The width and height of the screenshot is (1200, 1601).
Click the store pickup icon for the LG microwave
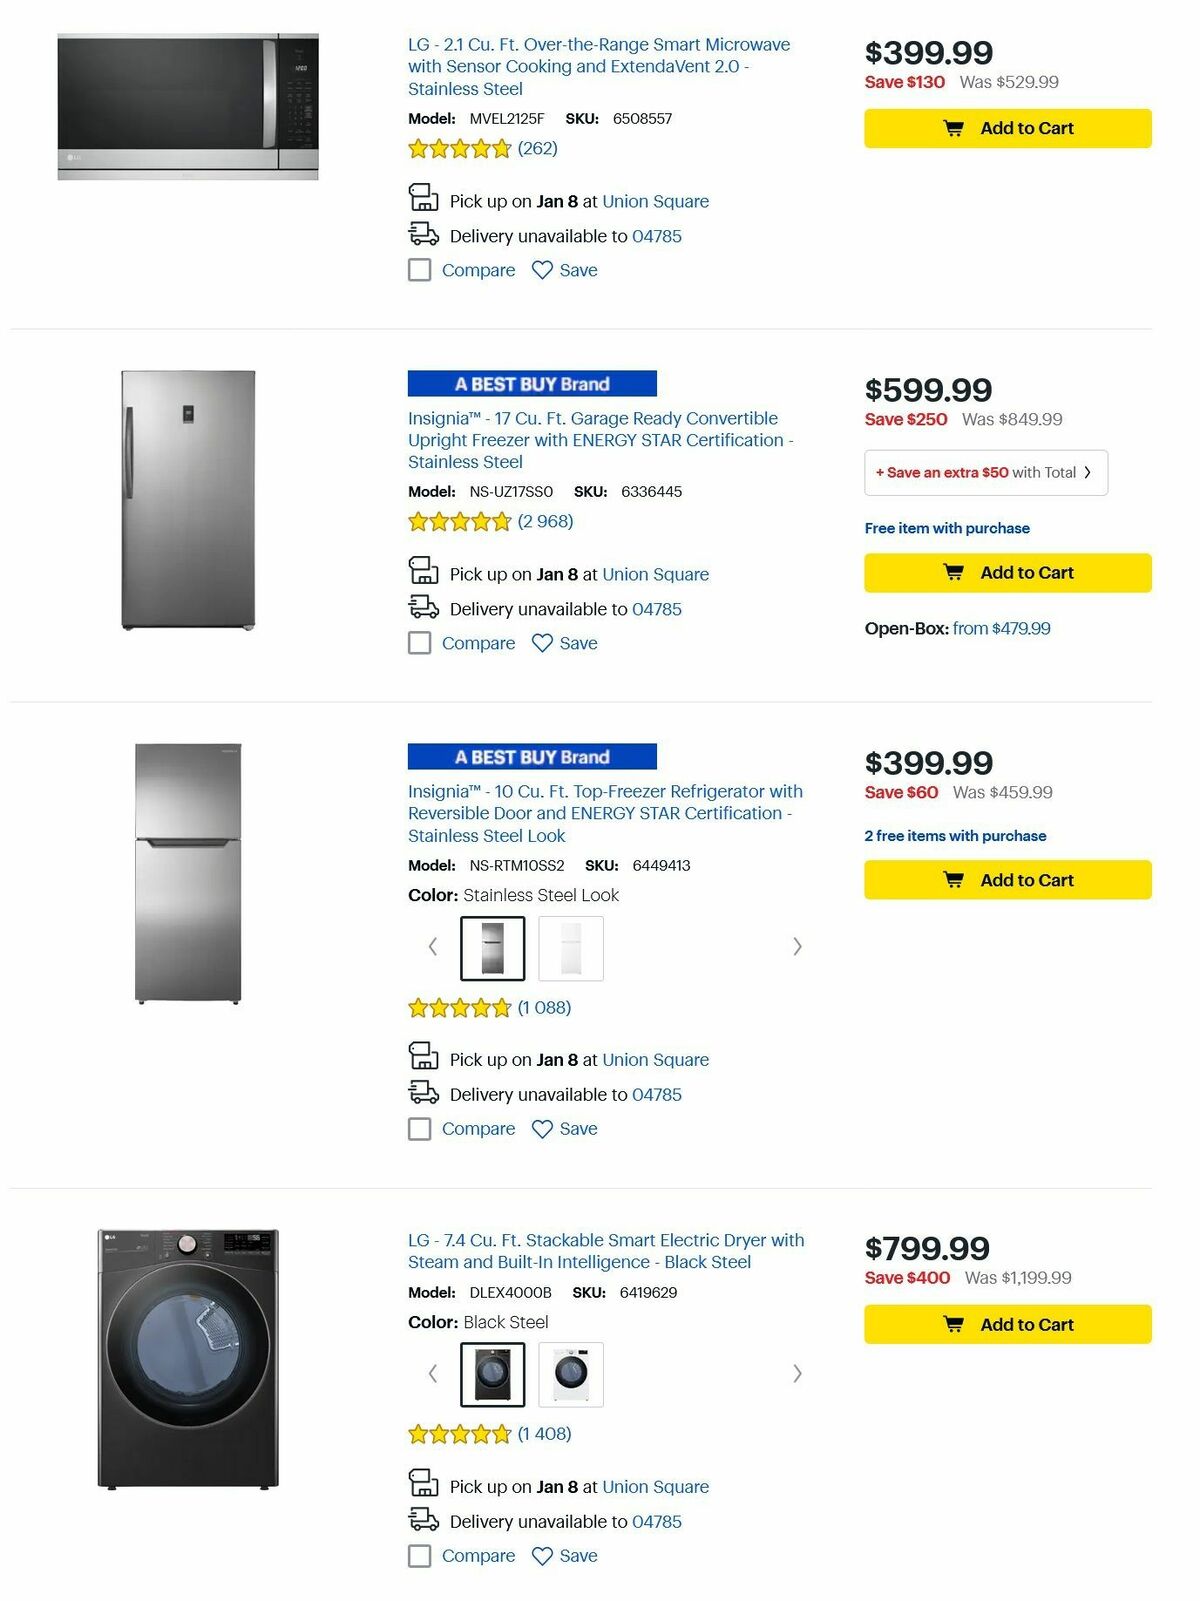[424, 198]
